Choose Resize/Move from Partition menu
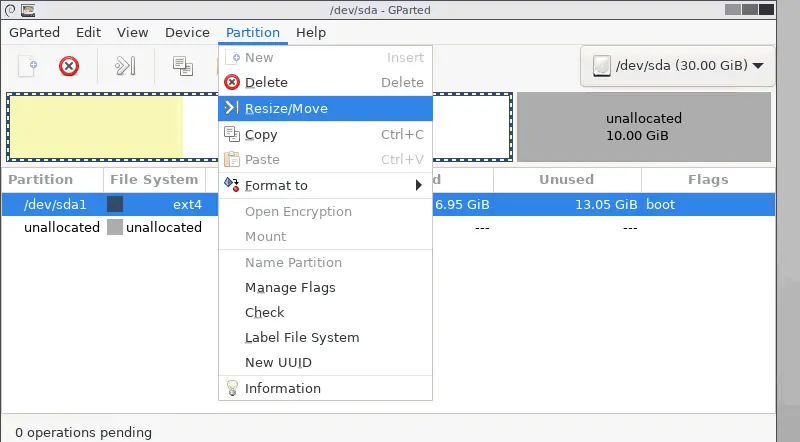The width and height of the screenshot is (800, 442). 326,108
